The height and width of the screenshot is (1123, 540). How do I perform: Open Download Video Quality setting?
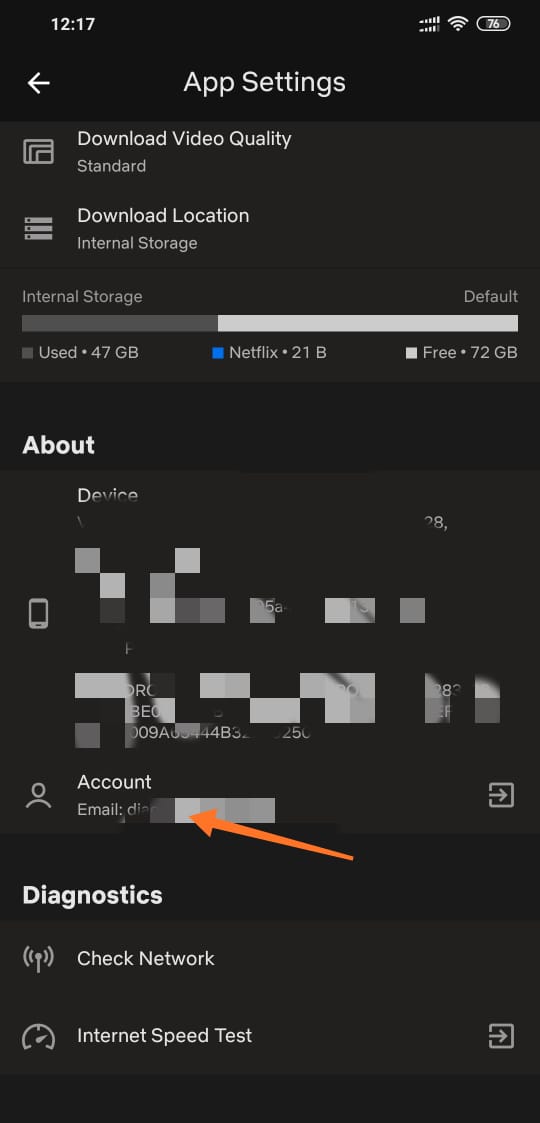click(270, 152)
